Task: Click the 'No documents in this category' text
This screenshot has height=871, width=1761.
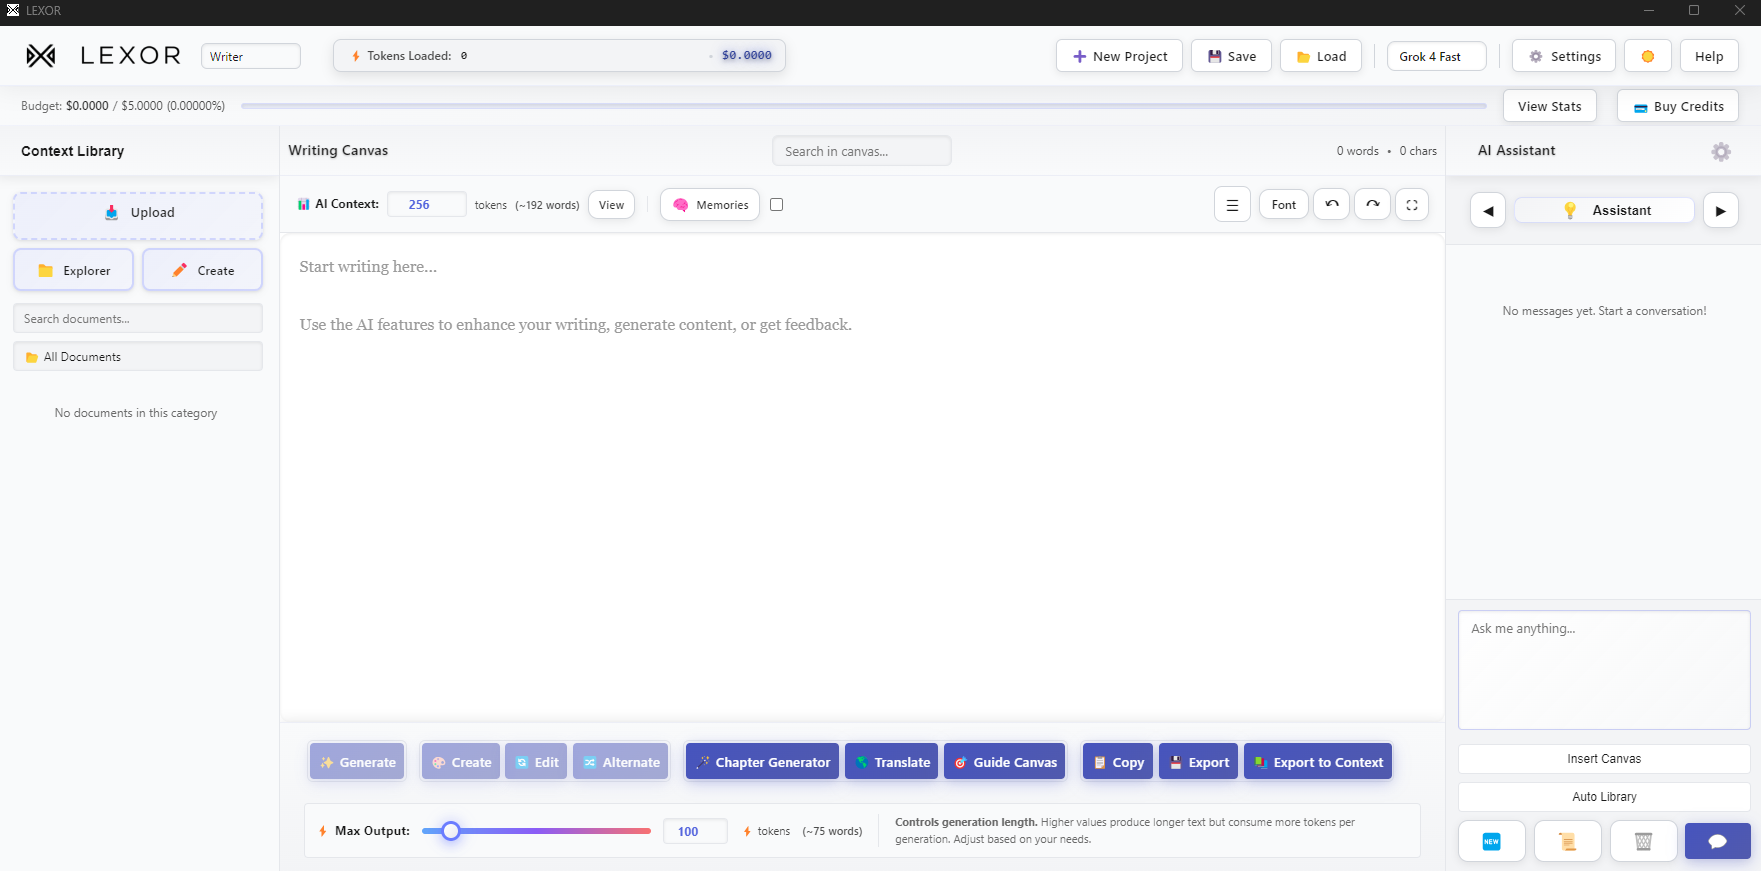Action: coord(136,413)
